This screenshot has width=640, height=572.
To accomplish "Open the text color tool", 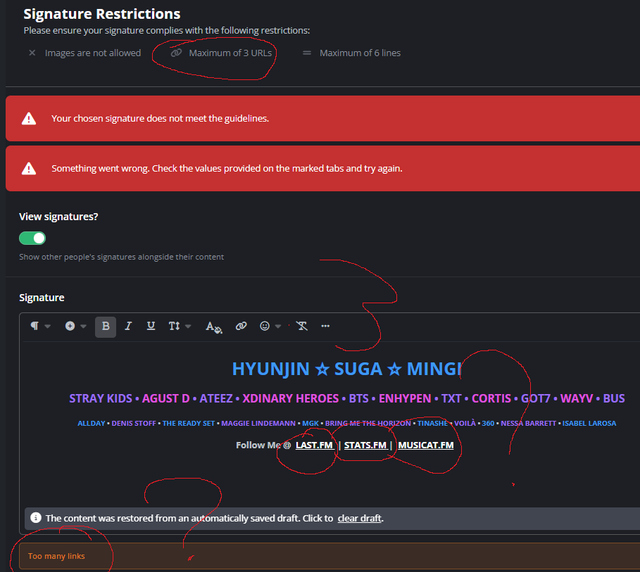I will point(213,327).
